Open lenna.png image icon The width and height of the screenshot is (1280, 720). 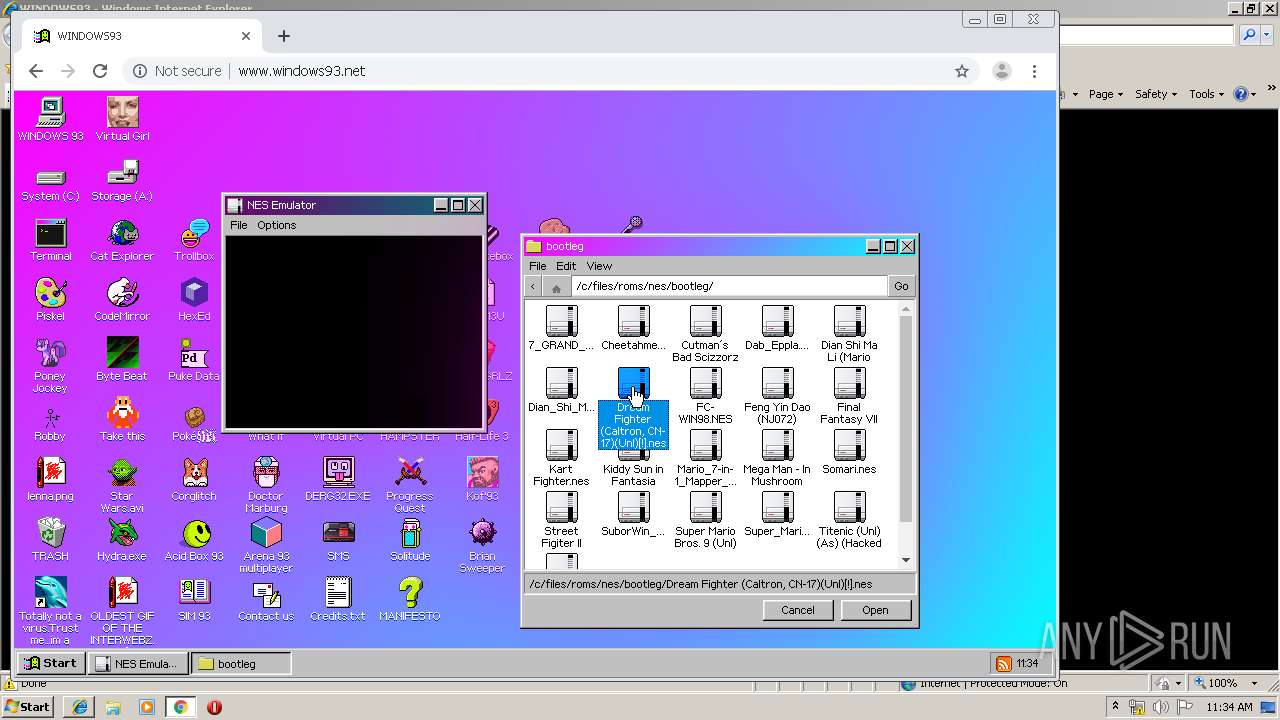tap(50, 480)
